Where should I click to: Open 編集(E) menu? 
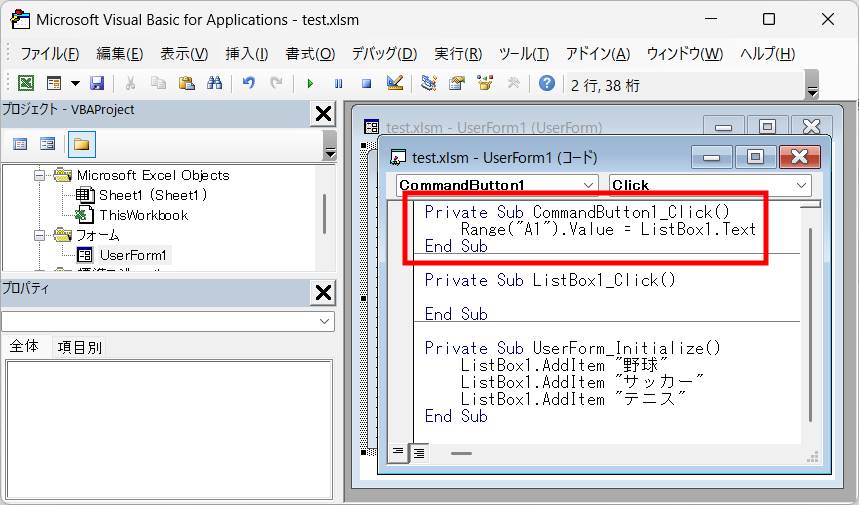pyautogui.click(x=119, y=54)
